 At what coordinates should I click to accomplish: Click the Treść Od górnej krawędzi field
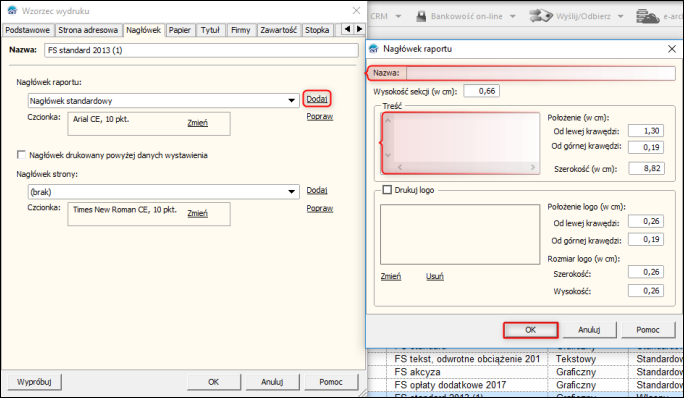(x=646, y=147)
